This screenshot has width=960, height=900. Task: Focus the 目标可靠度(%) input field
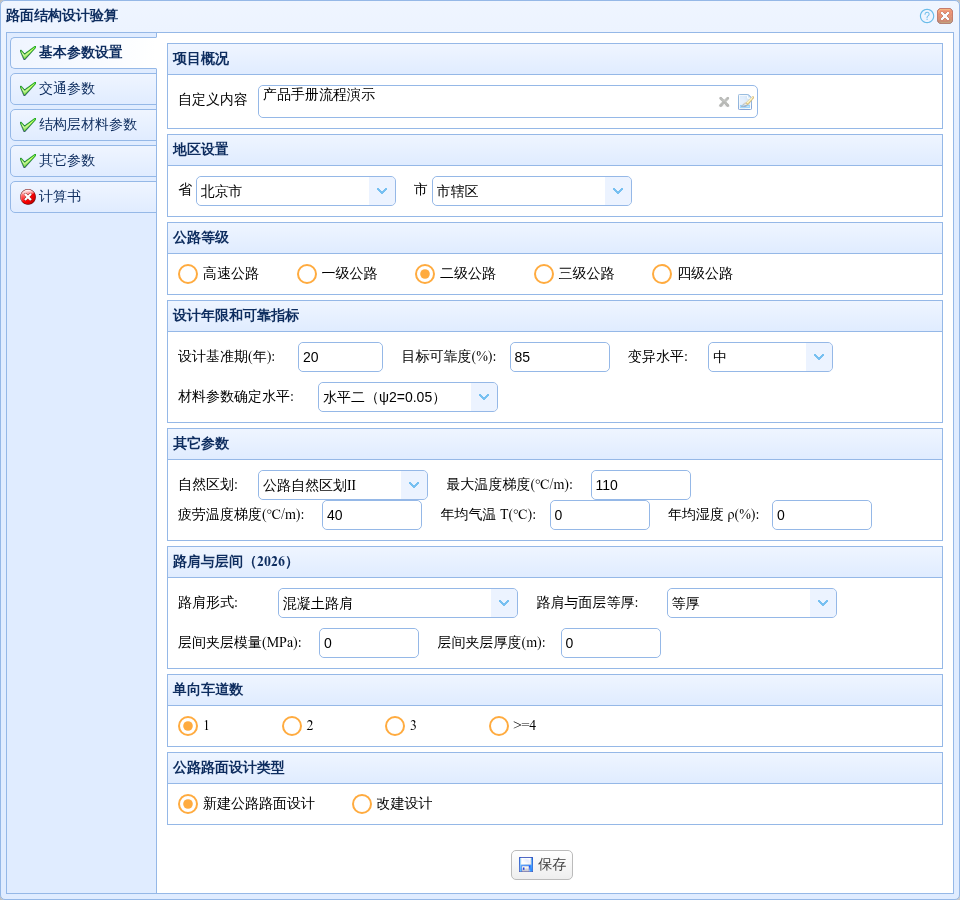560,357
